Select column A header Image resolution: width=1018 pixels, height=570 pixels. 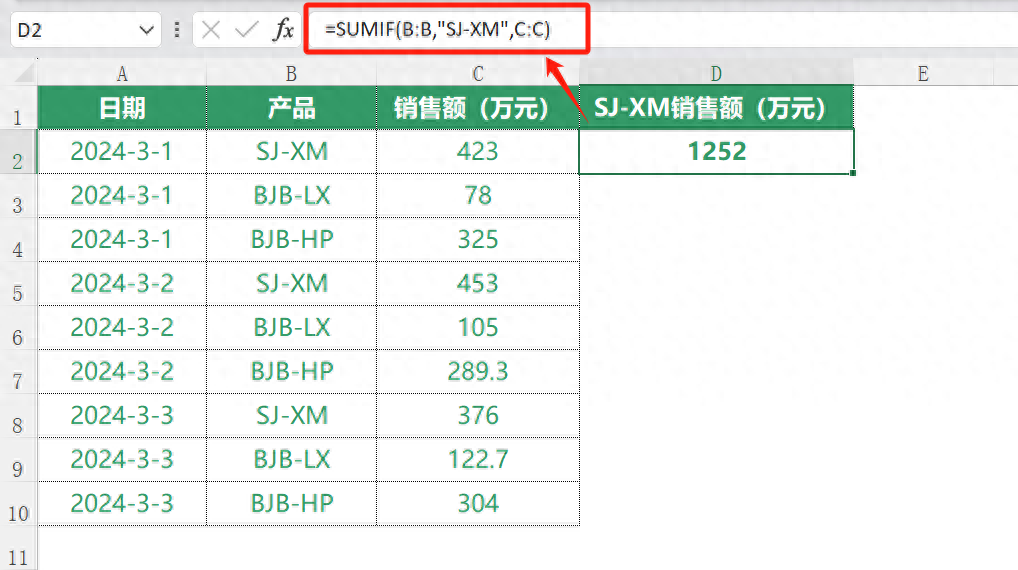(122, 73)
